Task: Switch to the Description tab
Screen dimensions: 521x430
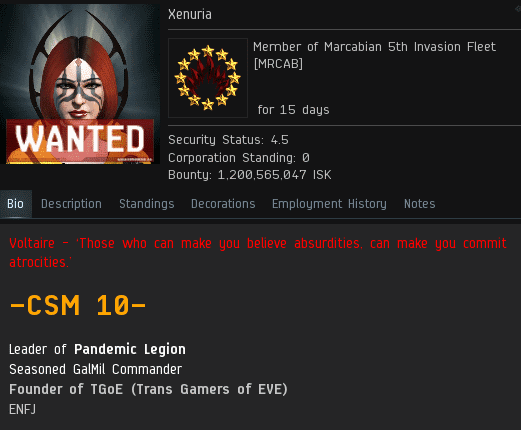Action: tap(71, 204)
